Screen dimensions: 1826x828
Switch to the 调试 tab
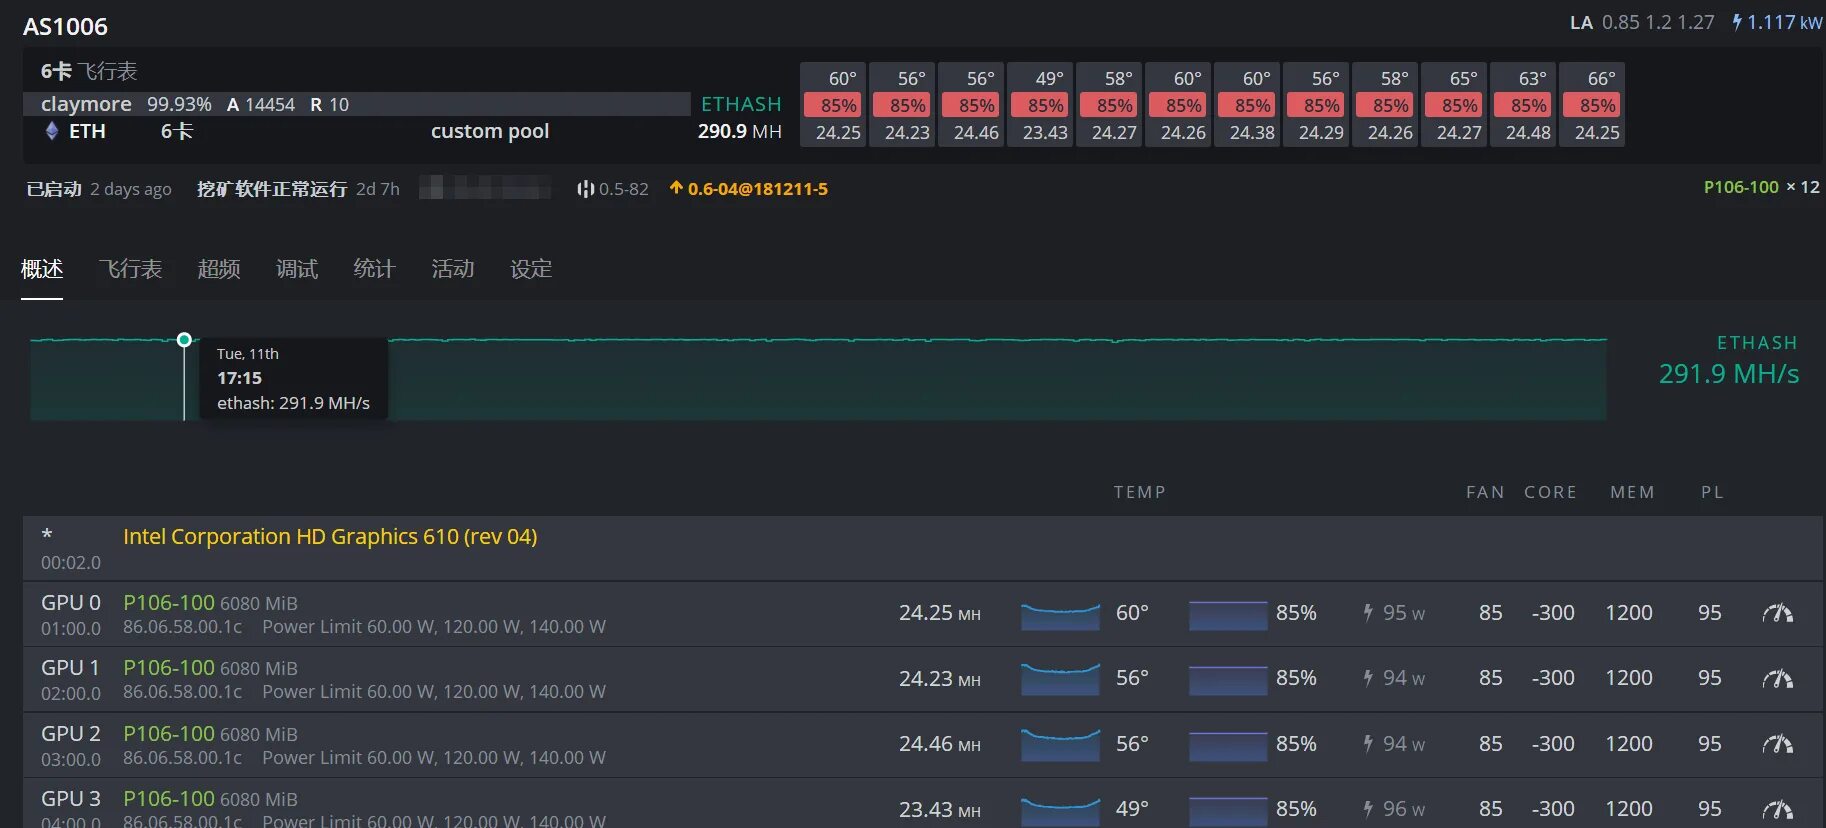(297, 269)
